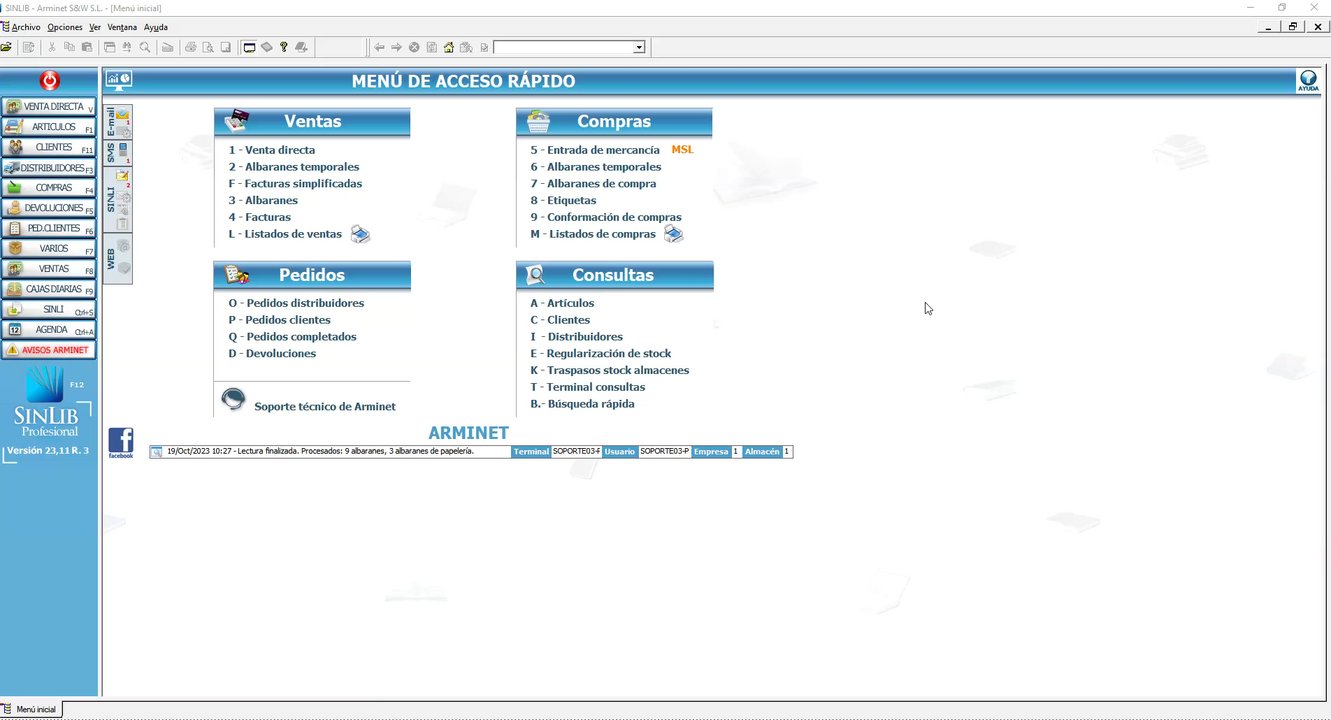Open A - Artículos consultas link
Image resolution: width=1331 pixels, height=720 pixels.
coord(562,303)
